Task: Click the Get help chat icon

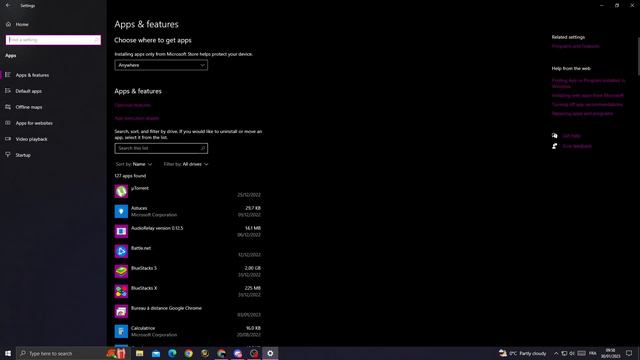Action: pyautogui.click(x=555, y=136)
